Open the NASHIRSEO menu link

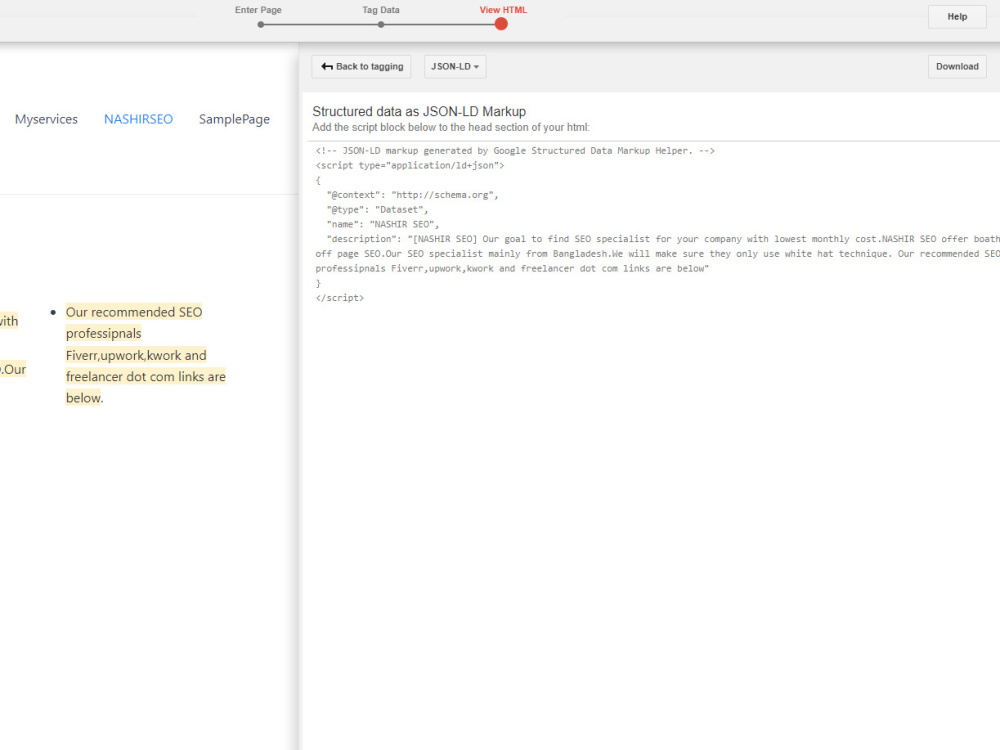(138, 119)
